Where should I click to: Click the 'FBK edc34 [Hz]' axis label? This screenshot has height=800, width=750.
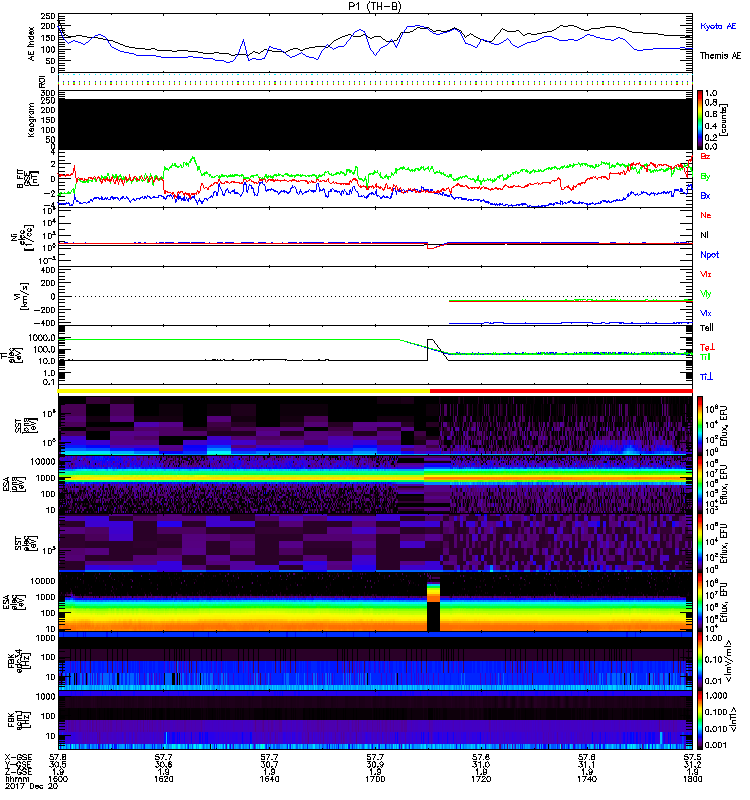[x=19, y=661]
